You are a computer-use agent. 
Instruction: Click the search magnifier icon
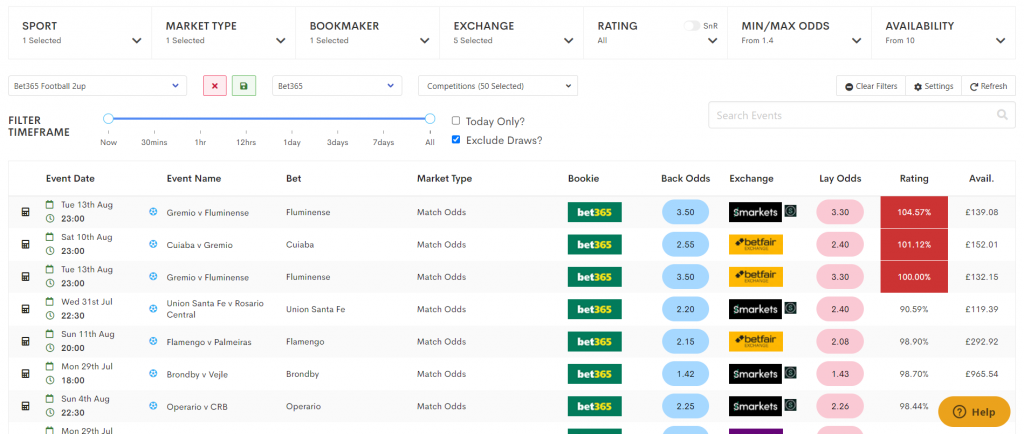(1002, 116)
